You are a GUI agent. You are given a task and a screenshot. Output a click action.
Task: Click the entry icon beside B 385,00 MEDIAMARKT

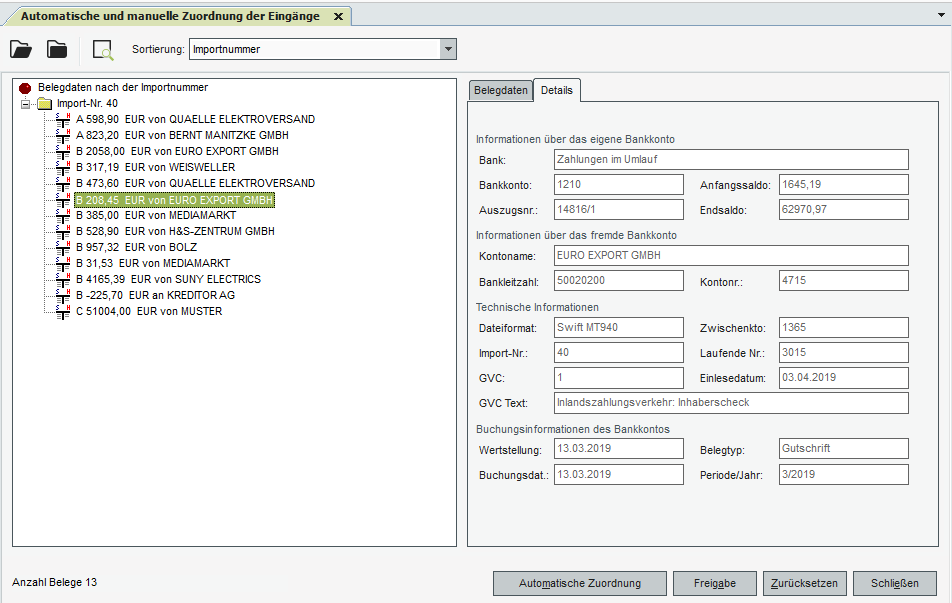(x=63, y=216)
